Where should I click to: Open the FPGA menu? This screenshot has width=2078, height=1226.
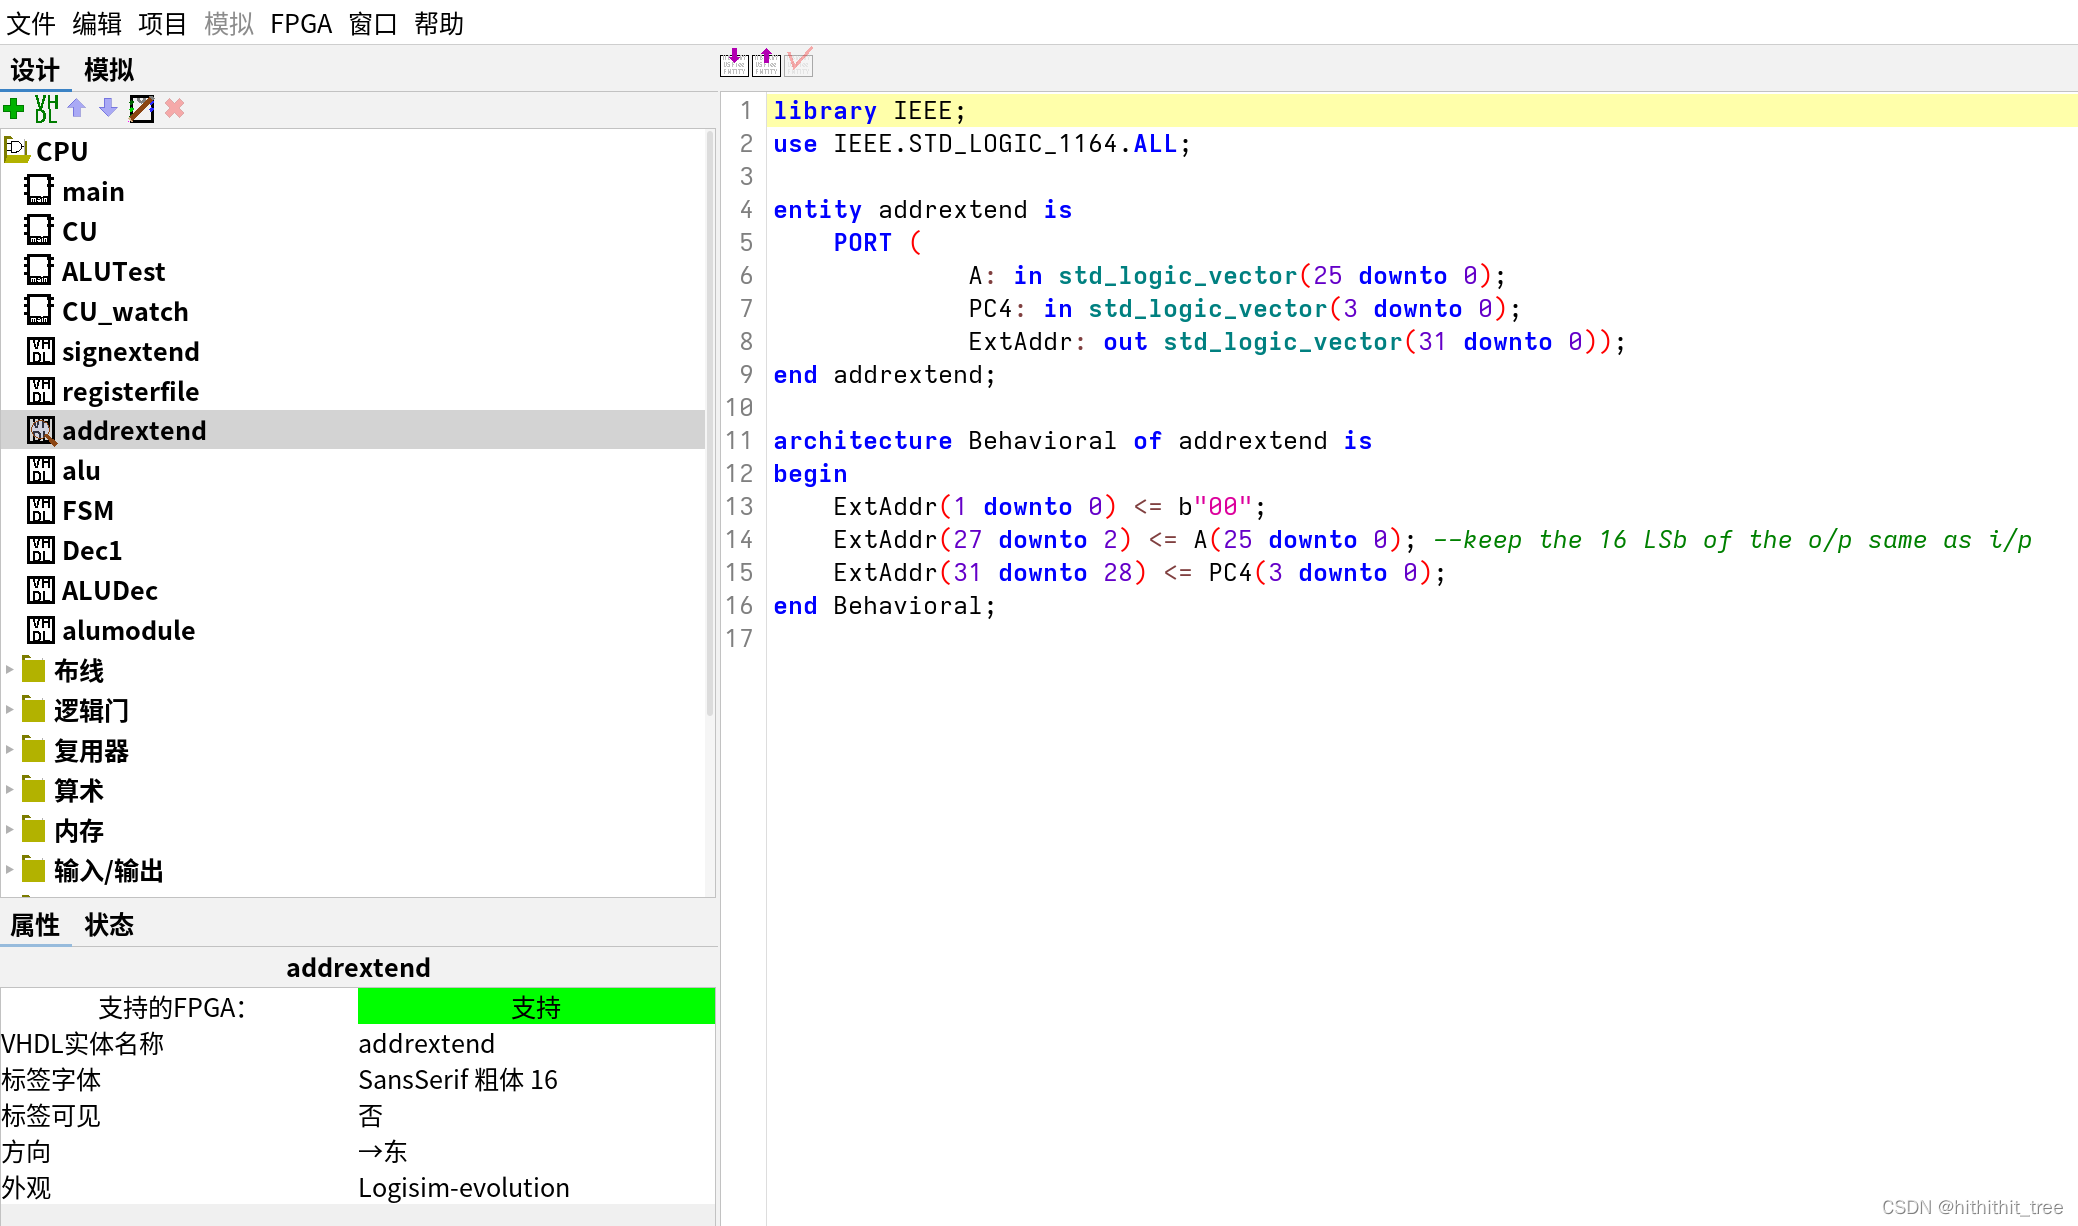point(300,23)
